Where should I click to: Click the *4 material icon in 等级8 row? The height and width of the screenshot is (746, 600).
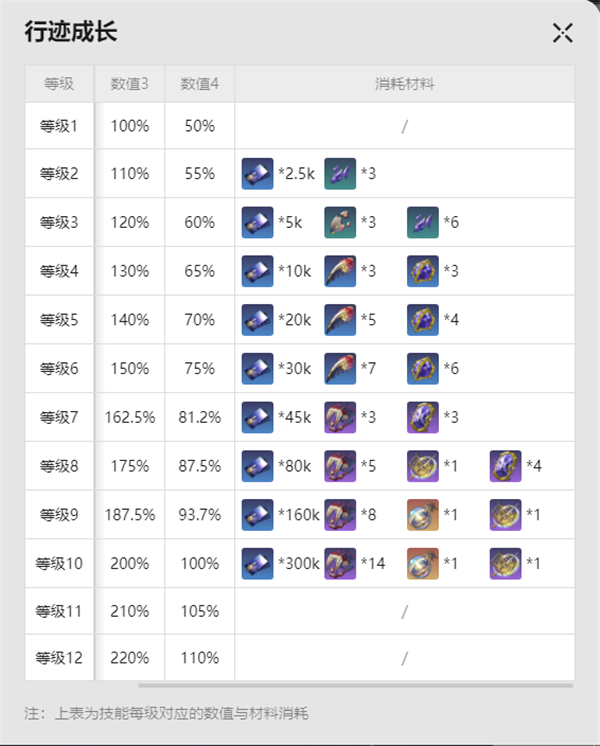click(505, 466)
